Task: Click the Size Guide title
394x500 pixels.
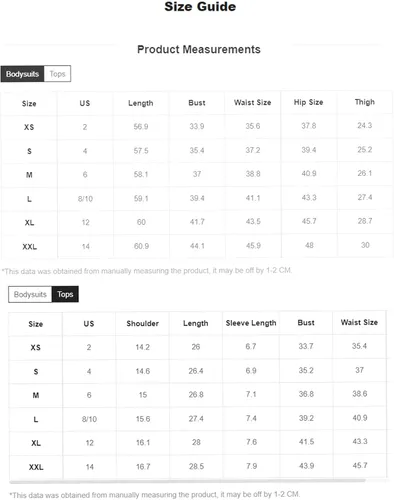Action: tap(200, 7)
